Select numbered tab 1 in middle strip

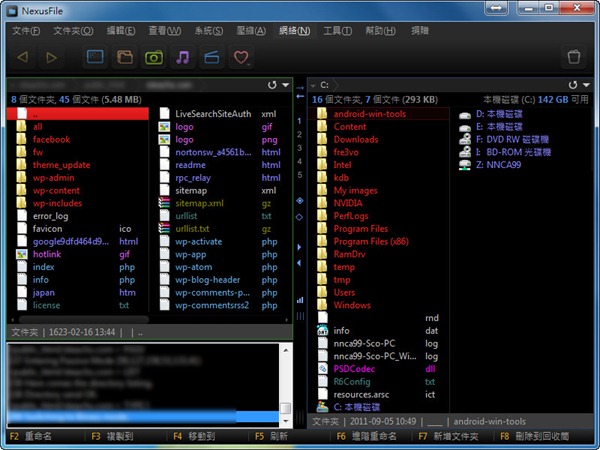pos(300,122)
